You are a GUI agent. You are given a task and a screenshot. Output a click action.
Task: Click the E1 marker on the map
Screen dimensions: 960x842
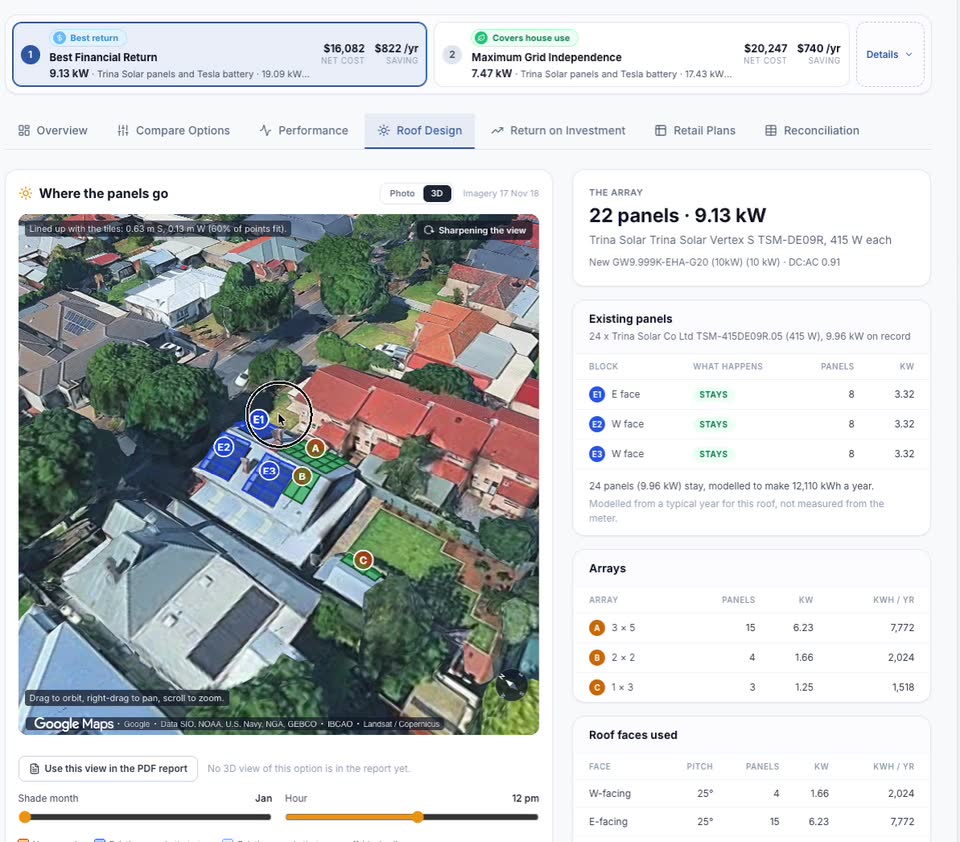(259, 419)
